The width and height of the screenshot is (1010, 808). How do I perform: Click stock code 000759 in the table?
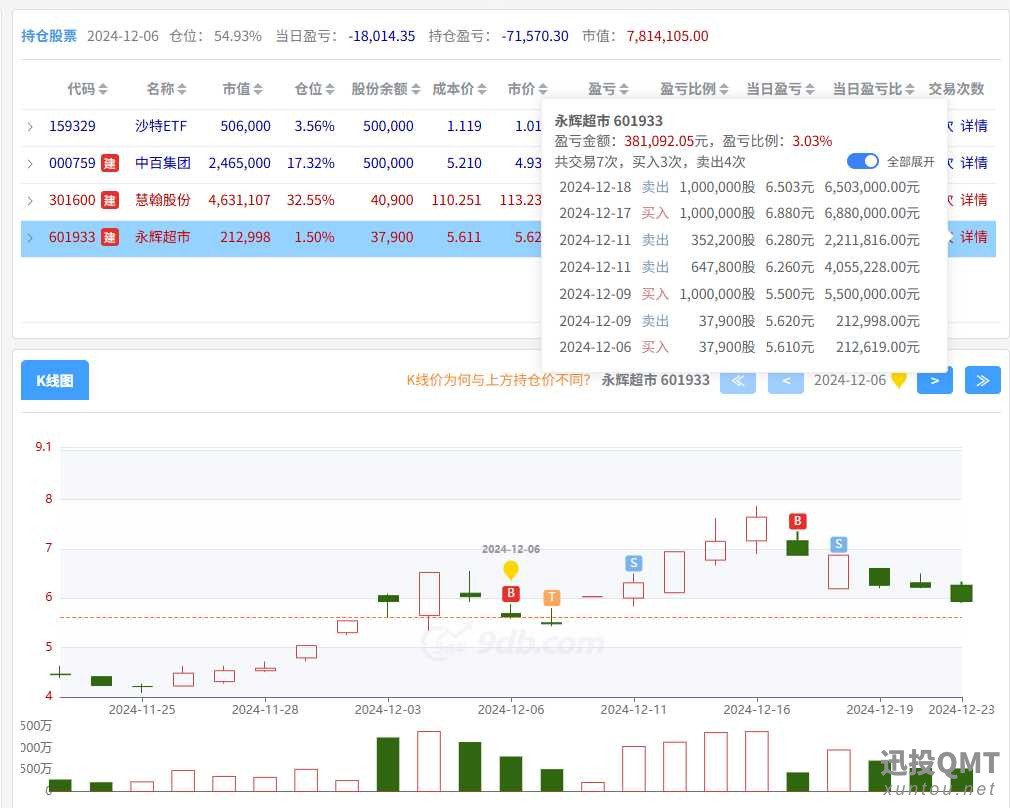(72, 163)
